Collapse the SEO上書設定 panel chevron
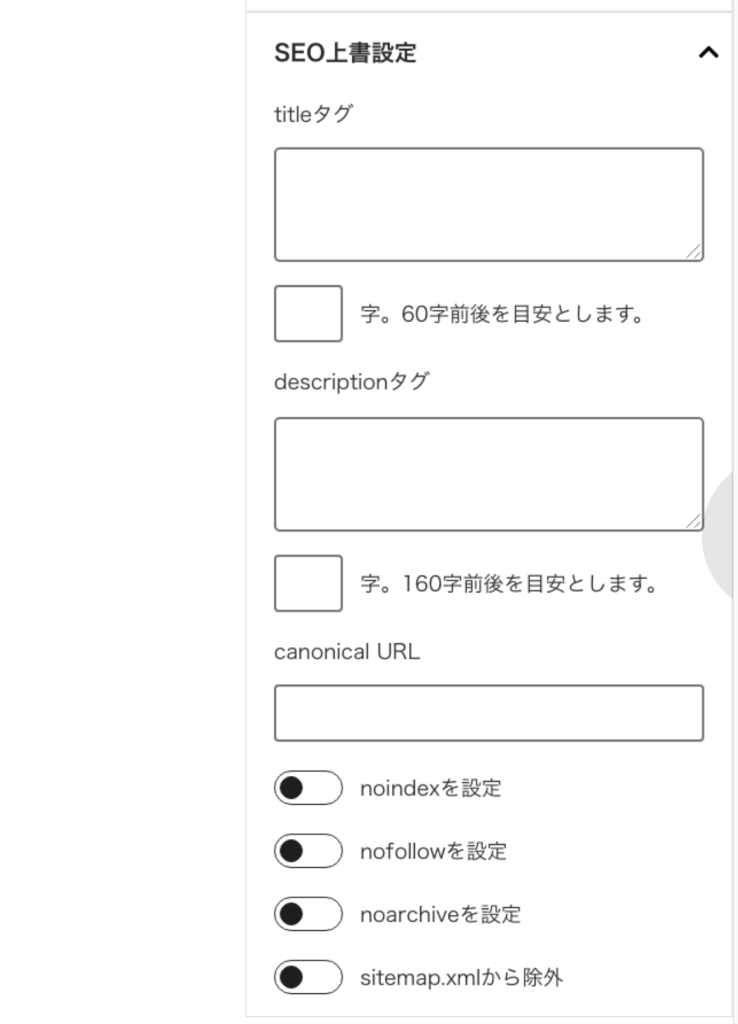Screen dimensions: 738x1024 pyautogui.click(x=708, y=53)
